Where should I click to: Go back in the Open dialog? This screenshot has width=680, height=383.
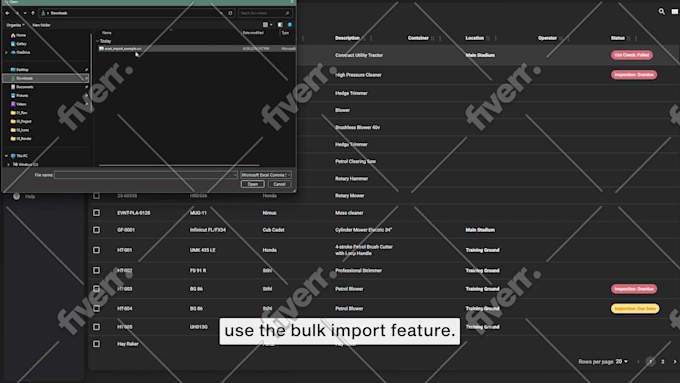(x=7, y=13)
